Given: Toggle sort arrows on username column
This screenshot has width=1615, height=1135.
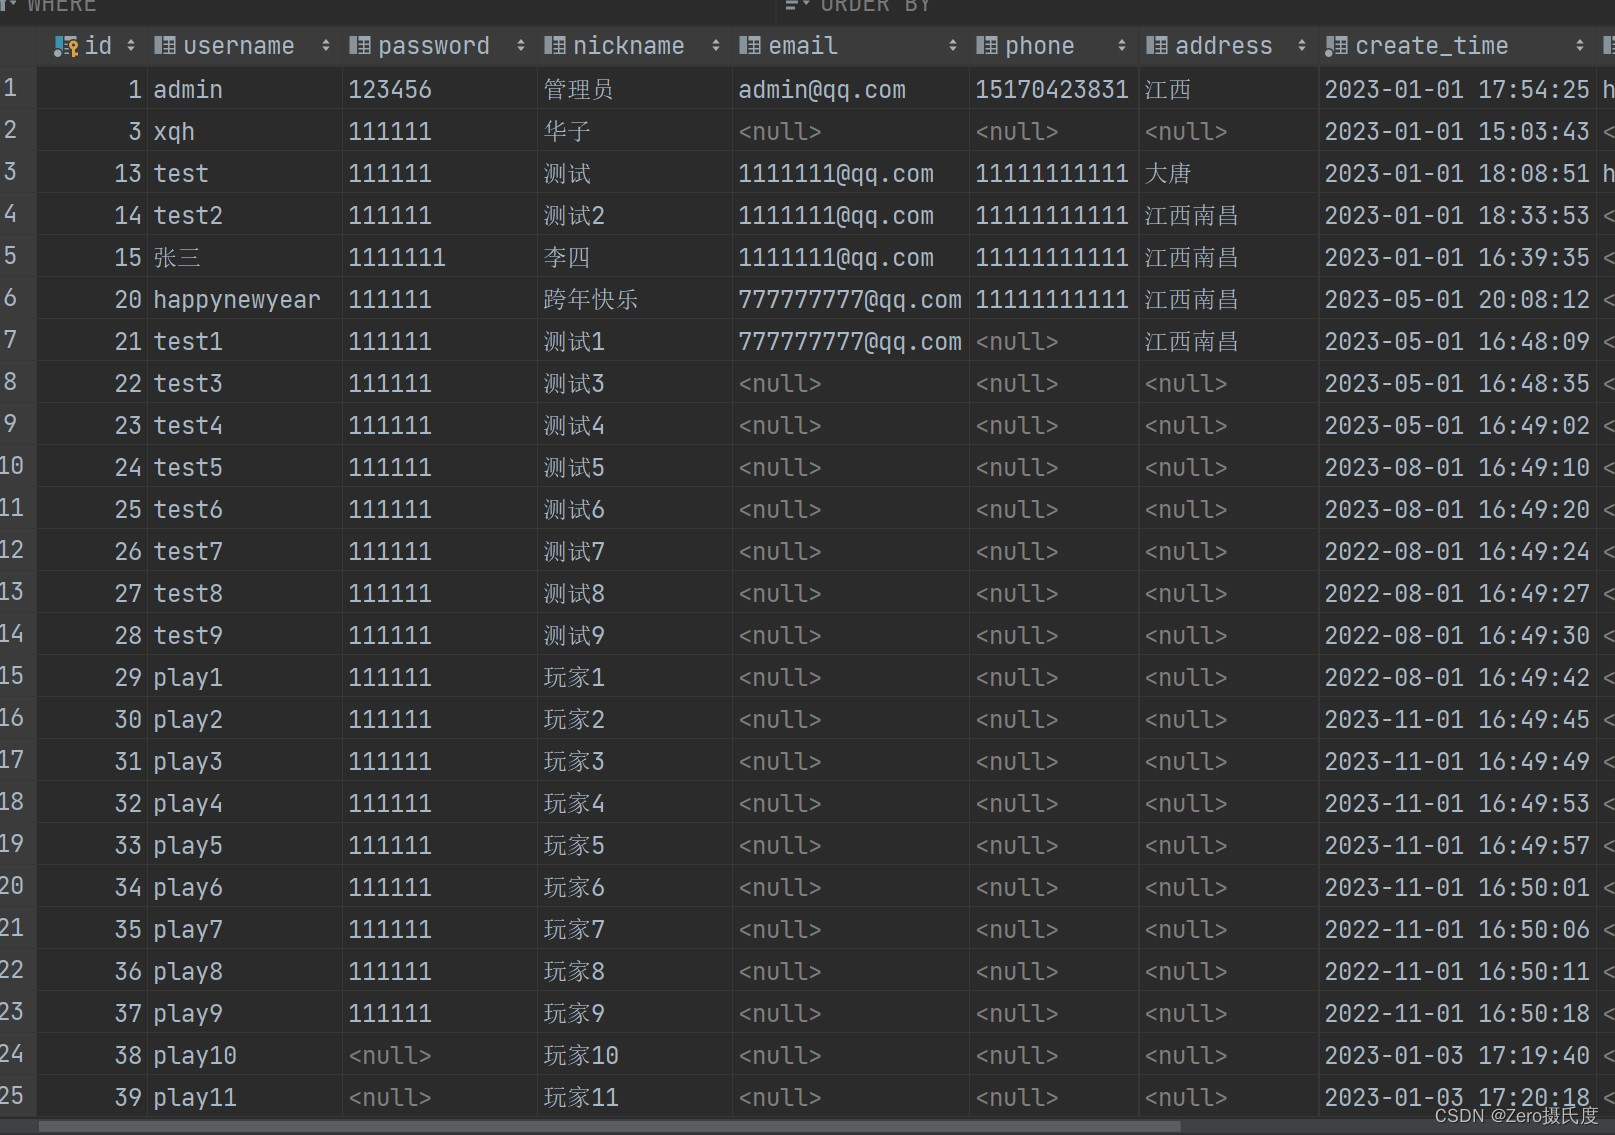Looking at the screenshot, I should (326, 46).
